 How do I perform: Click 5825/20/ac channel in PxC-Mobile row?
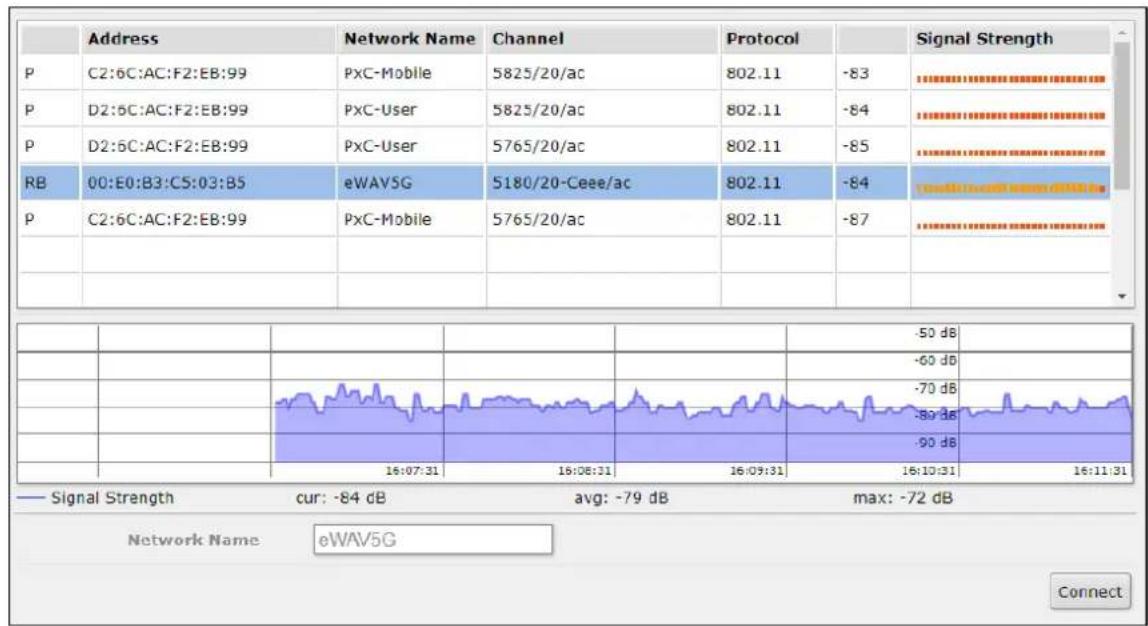pos(538,73)
